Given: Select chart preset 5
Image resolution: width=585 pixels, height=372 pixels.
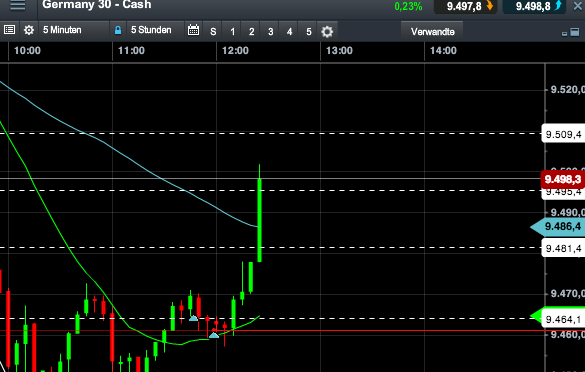Looking at the screenshot, I should tap(309, 31).
